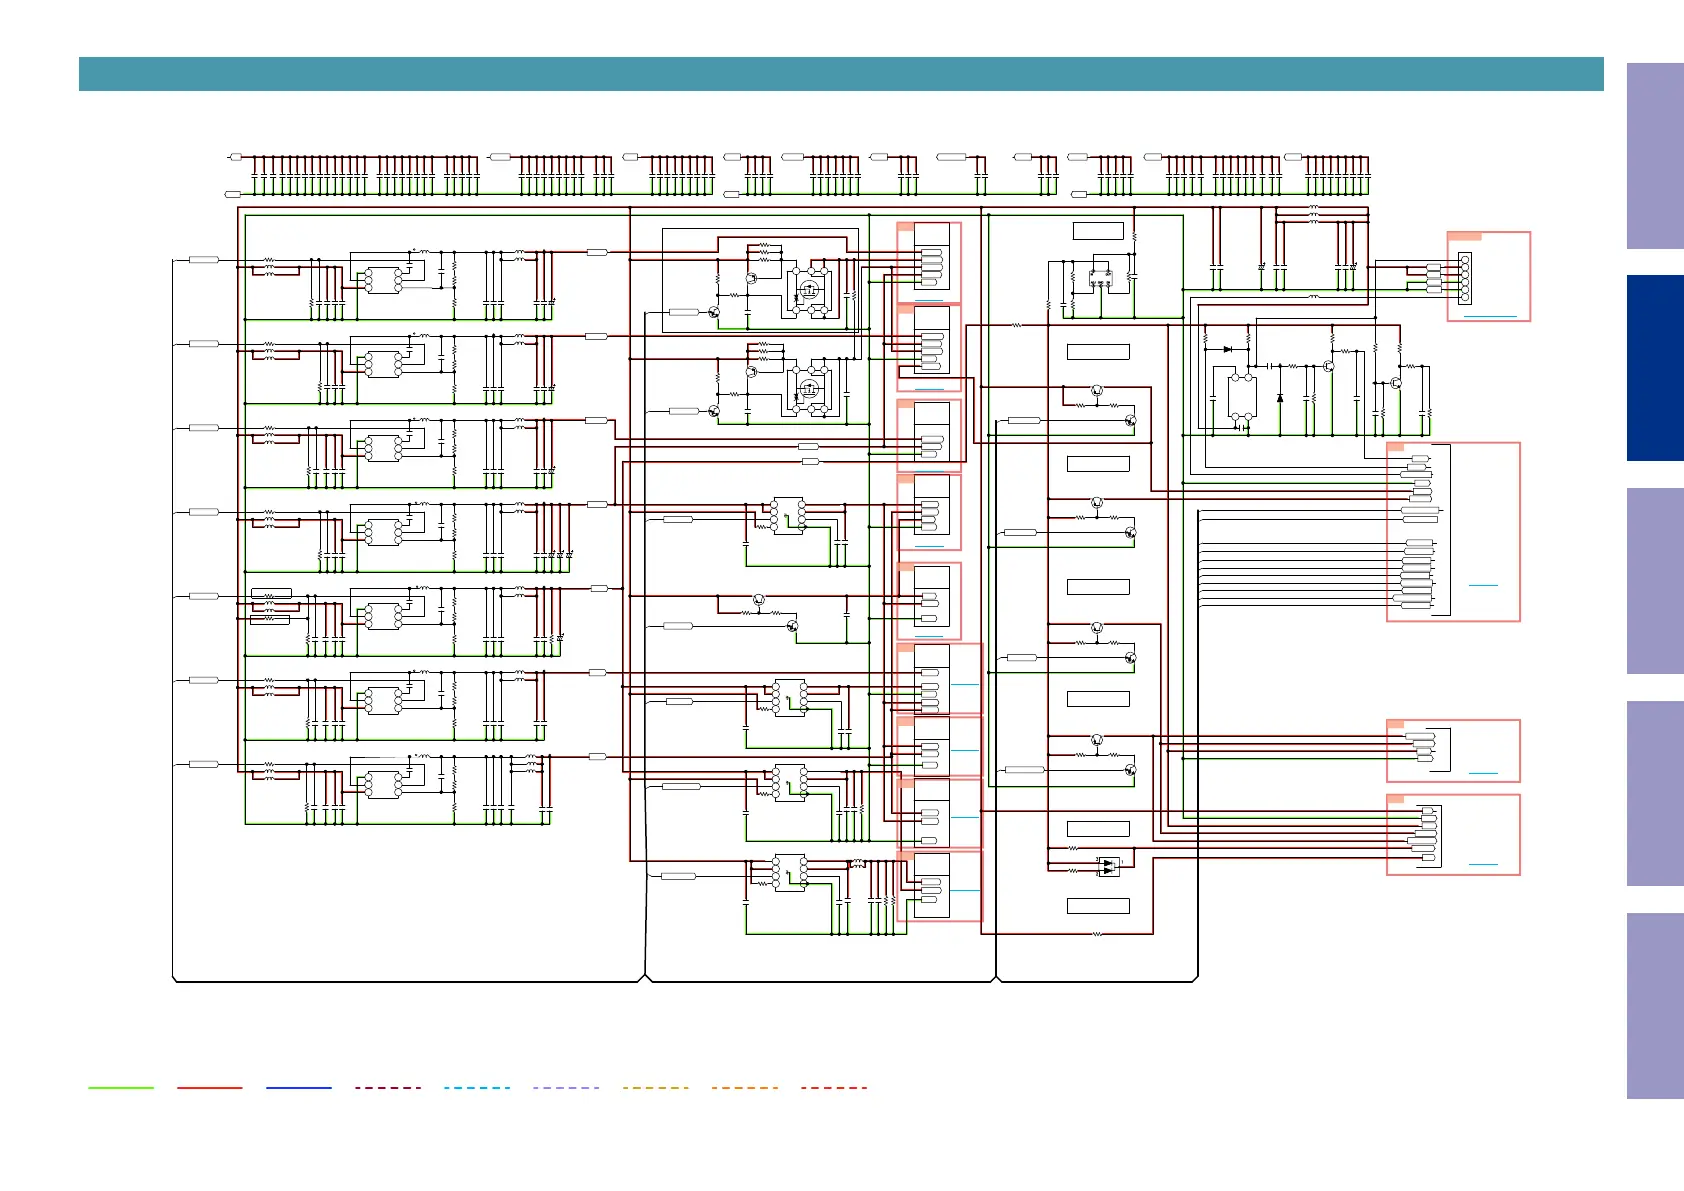This screenshot has height=1191, width=1684.
Task: Click the blue link under the topmost middle connector
Action: (x=929, y=300)
